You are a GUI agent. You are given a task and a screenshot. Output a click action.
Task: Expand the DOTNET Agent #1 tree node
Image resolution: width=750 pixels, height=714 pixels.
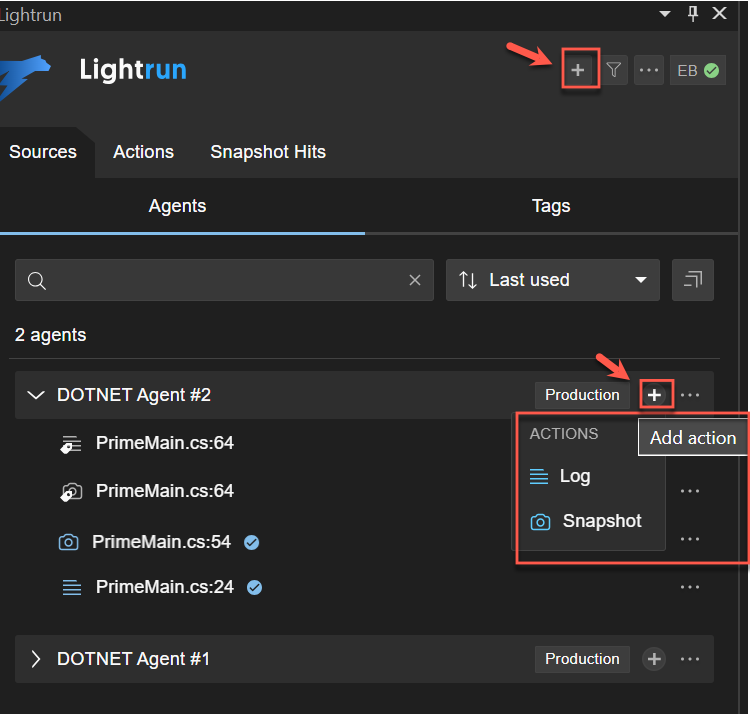pyautogui.click(x=36, y=659)
